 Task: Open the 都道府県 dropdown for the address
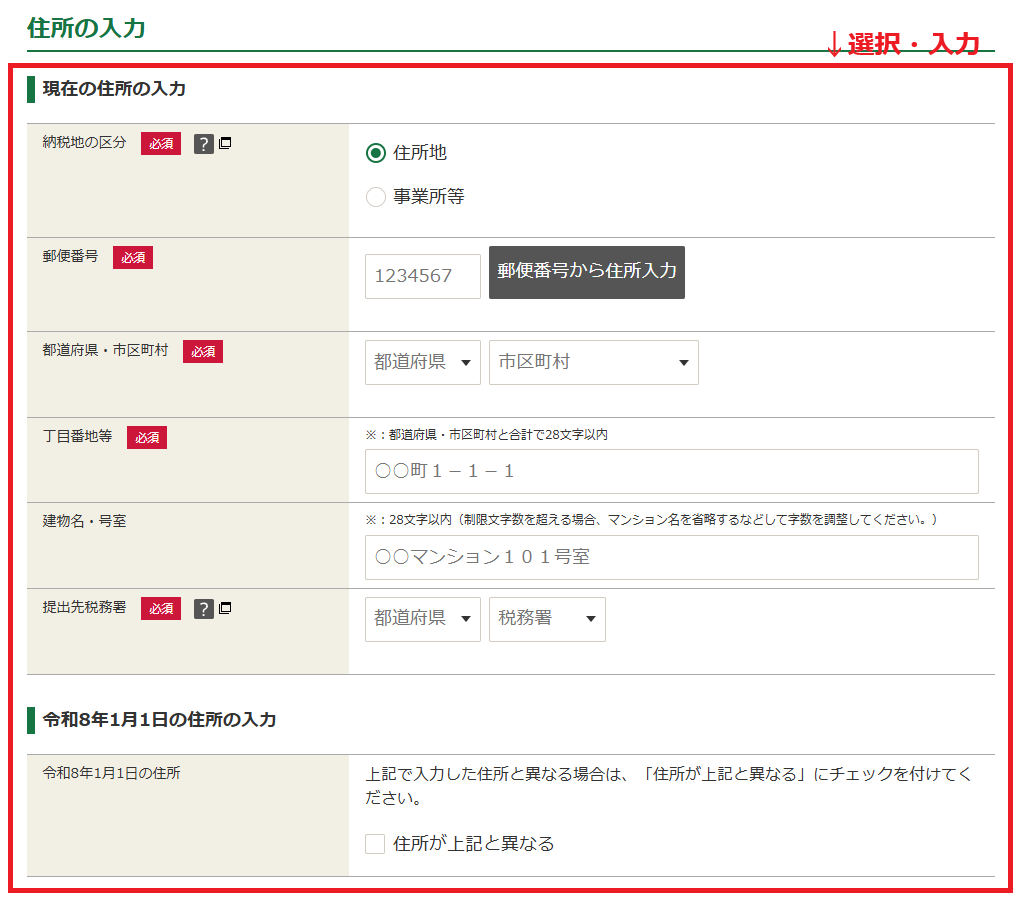click(422, 363)
